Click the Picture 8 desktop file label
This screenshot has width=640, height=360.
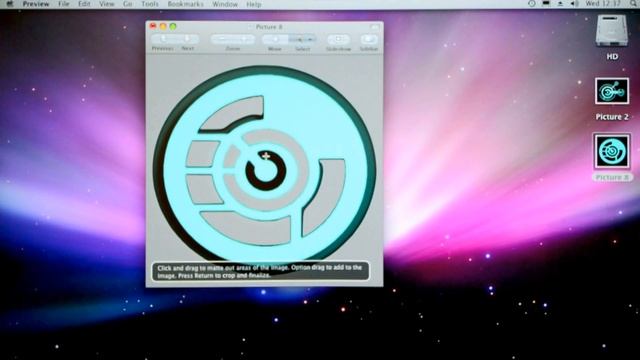click(612, 178)
